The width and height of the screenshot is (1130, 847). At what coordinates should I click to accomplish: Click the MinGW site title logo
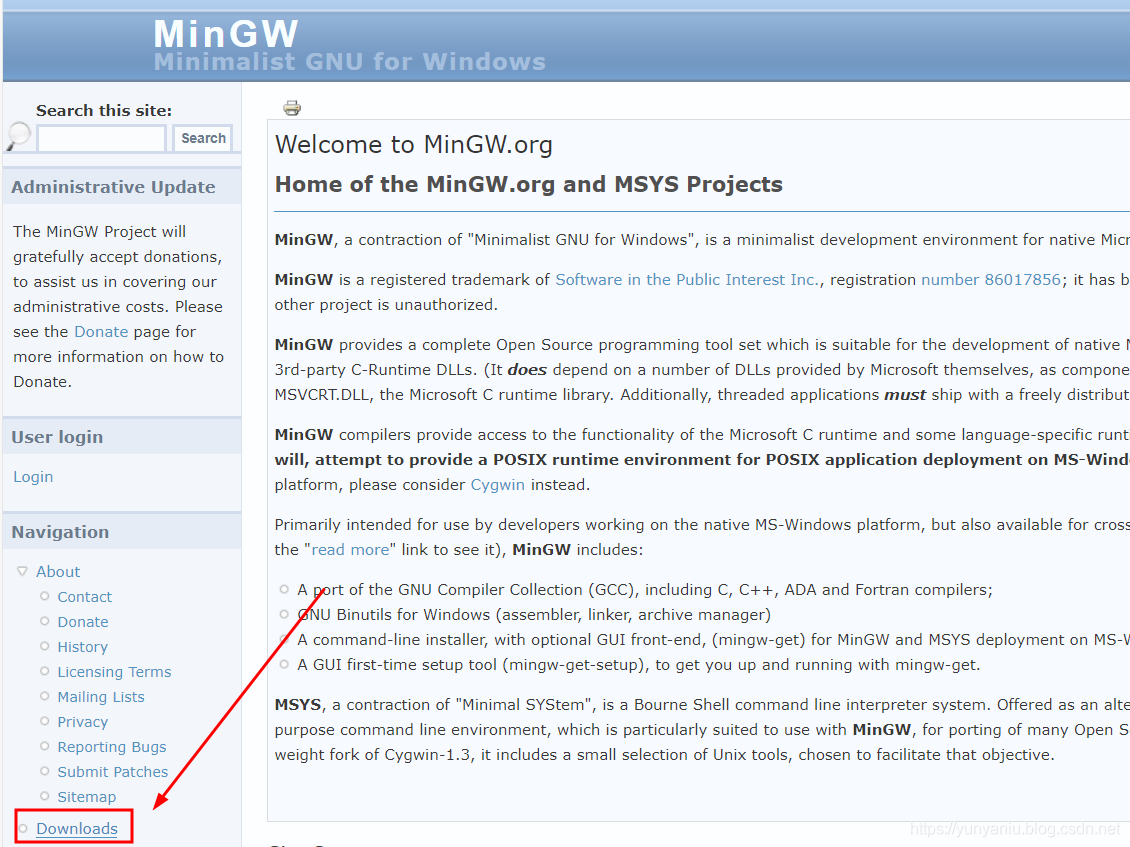tap(226, 34)
